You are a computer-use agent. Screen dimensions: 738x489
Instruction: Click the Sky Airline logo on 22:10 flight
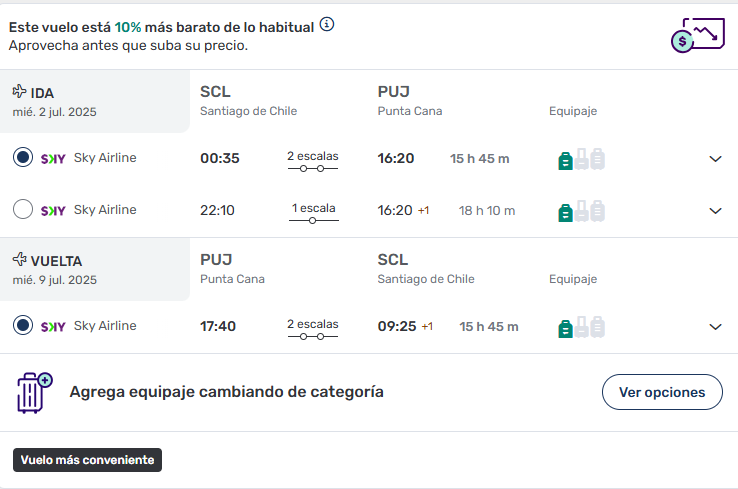(x=53, y=210)
